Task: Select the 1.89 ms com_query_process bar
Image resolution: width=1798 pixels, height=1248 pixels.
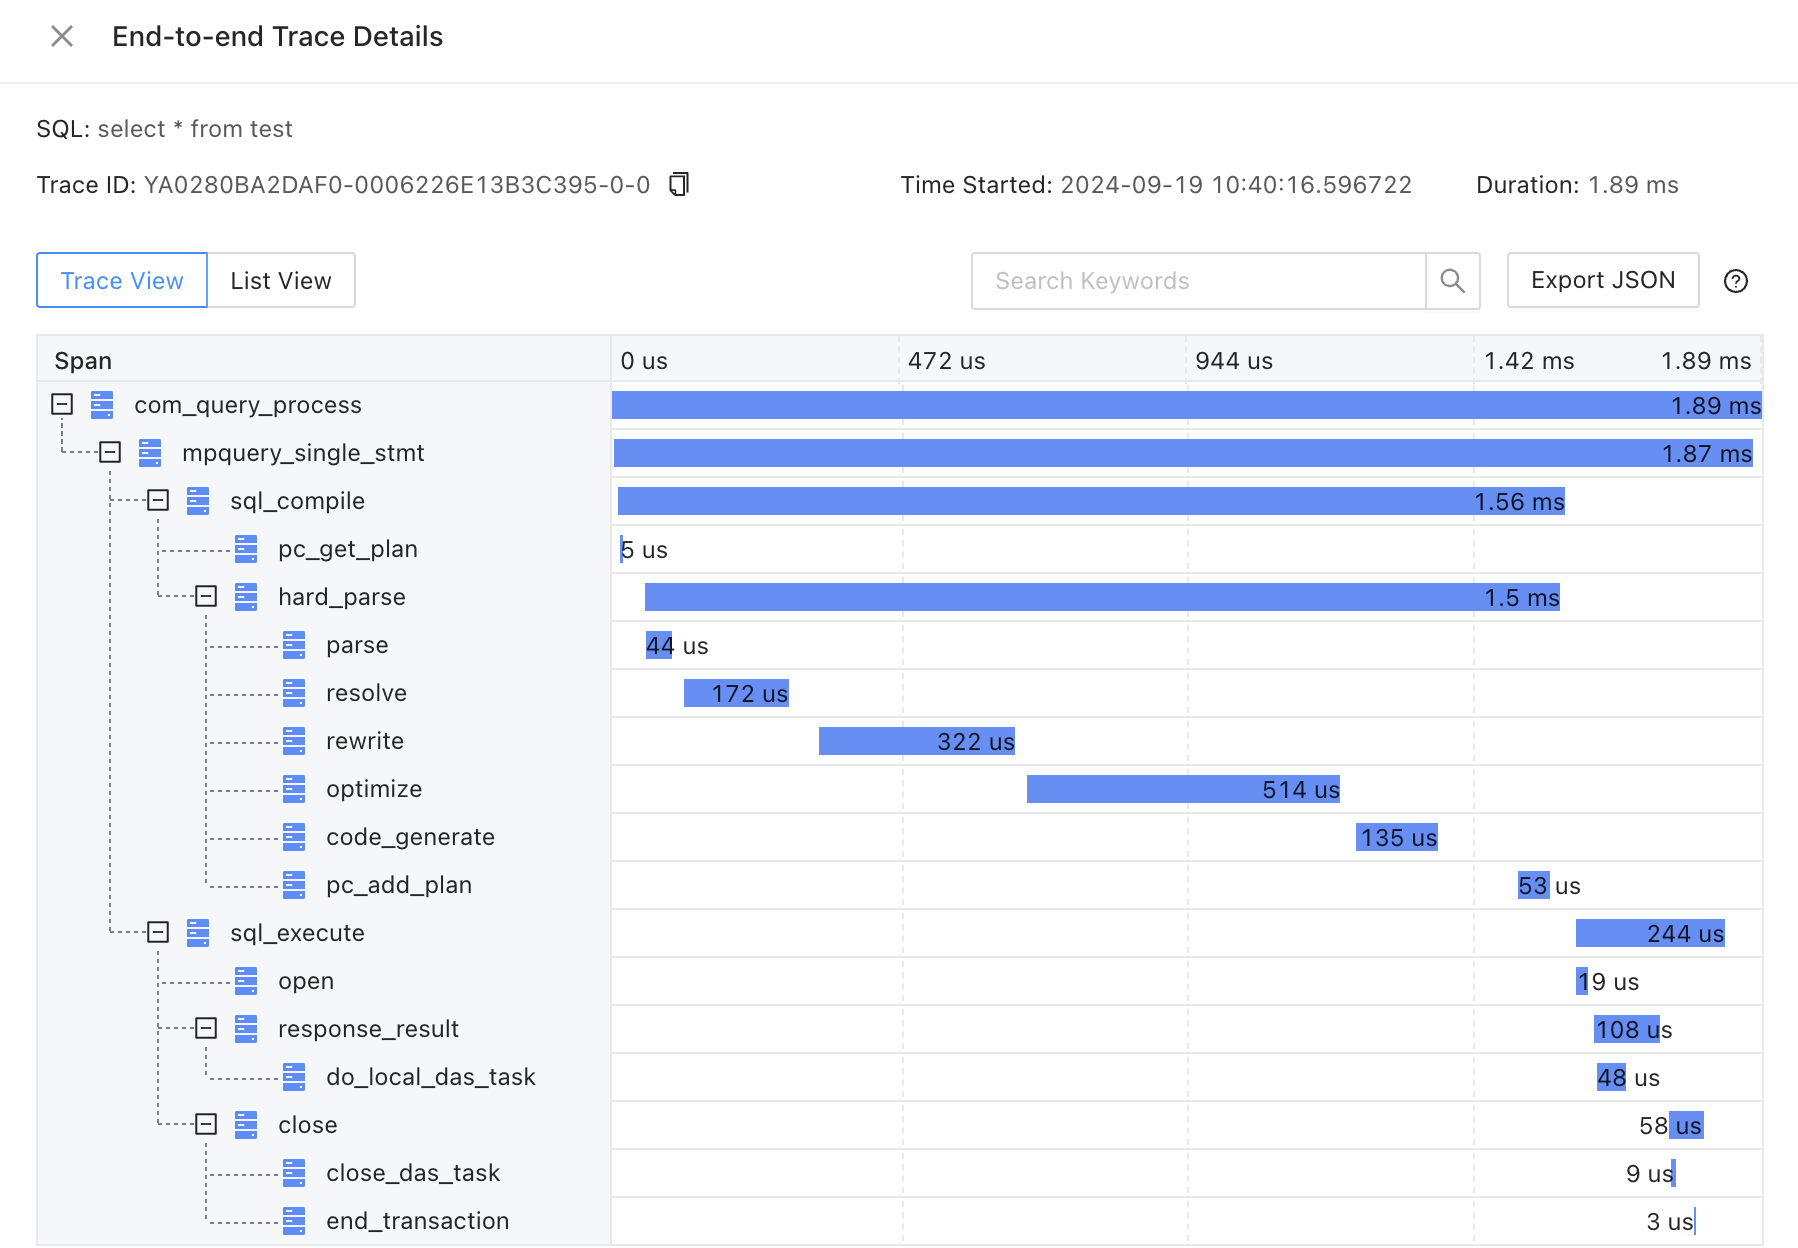Action: [x=1187, y=405]
